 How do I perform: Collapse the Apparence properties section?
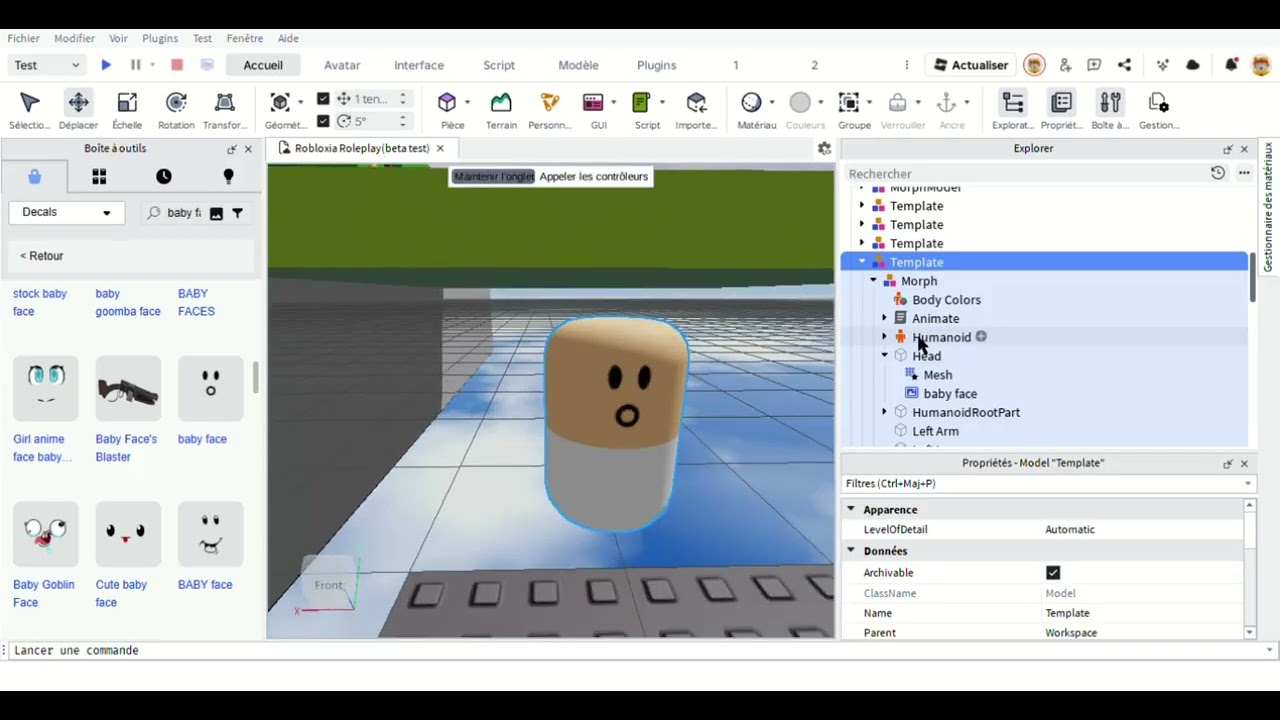coord(851,510)
